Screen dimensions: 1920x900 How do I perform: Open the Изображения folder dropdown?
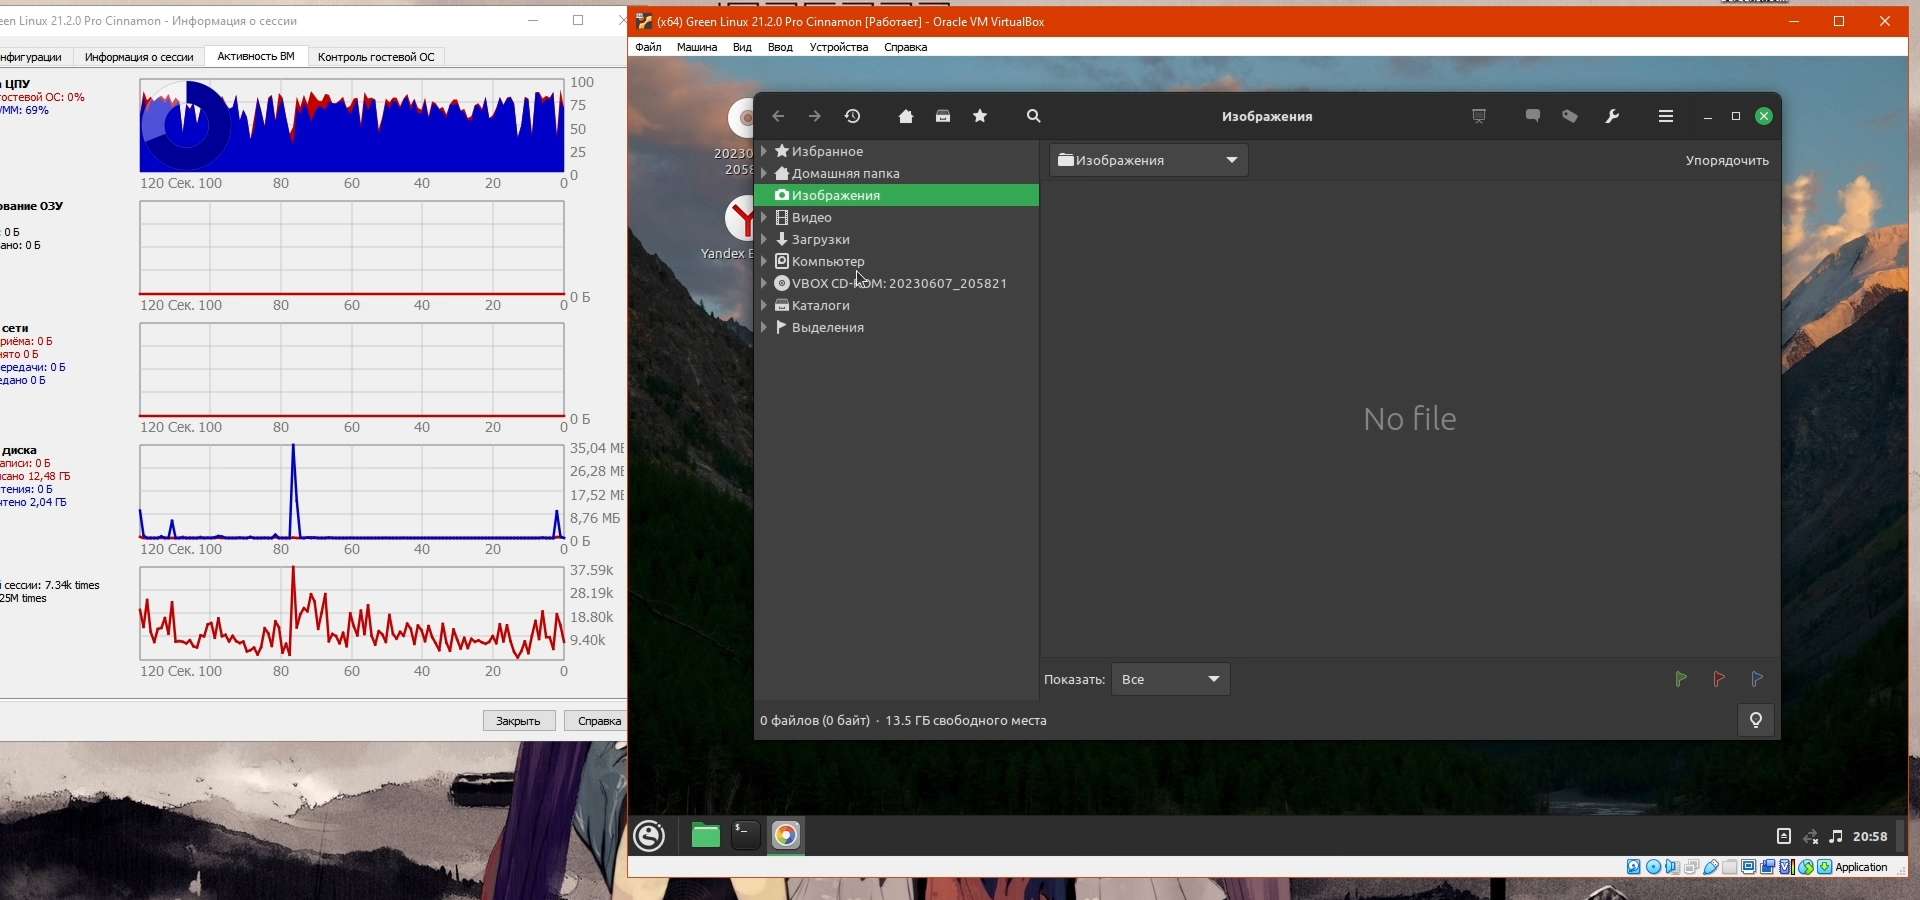click(x=1148, y=161)
